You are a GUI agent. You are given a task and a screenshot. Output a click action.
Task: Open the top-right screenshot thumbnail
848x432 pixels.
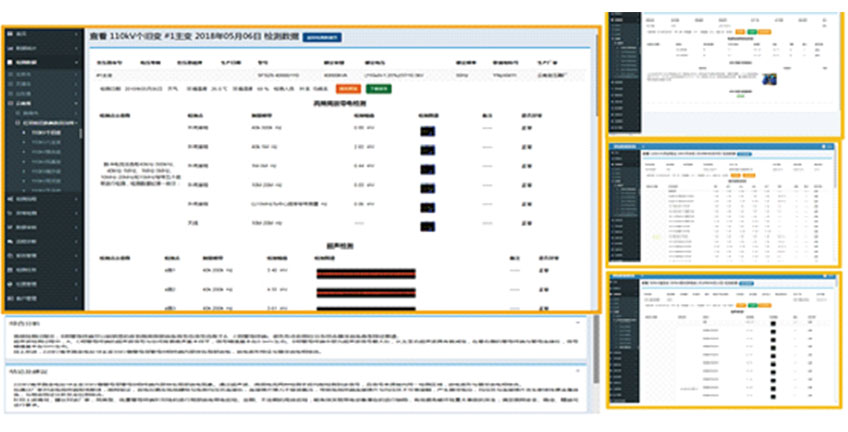725,69
